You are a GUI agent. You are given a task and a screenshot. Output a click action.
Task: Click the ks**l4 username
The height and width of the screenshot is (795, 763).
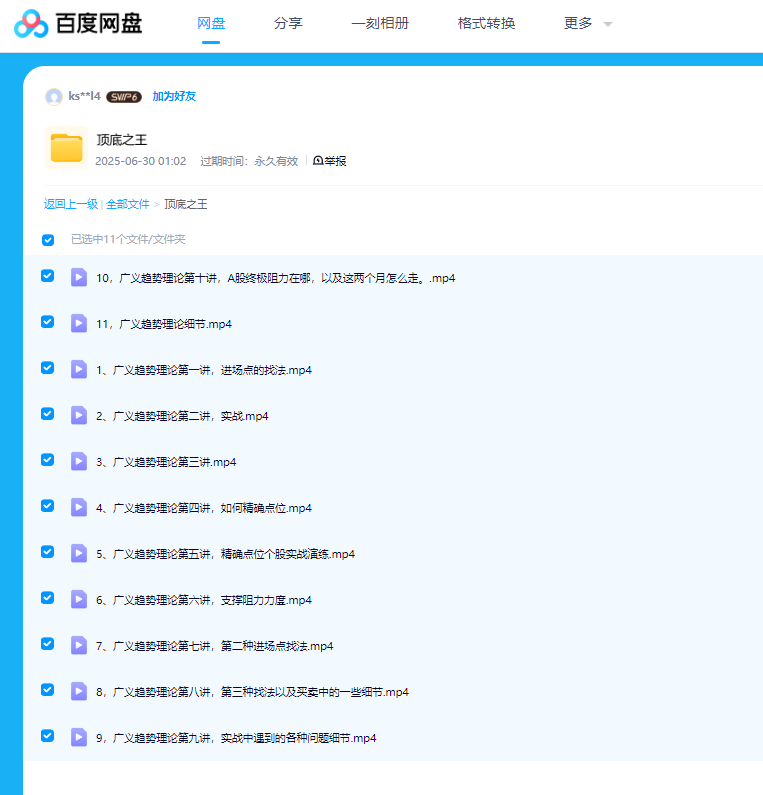click(x=85, y=96)
